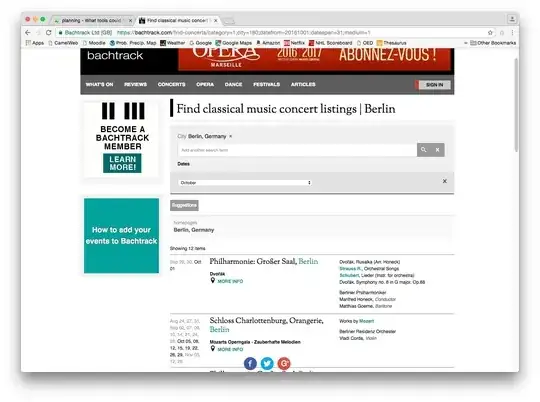Click the add another search term field

pyautogui.click(x=297, y=150)
